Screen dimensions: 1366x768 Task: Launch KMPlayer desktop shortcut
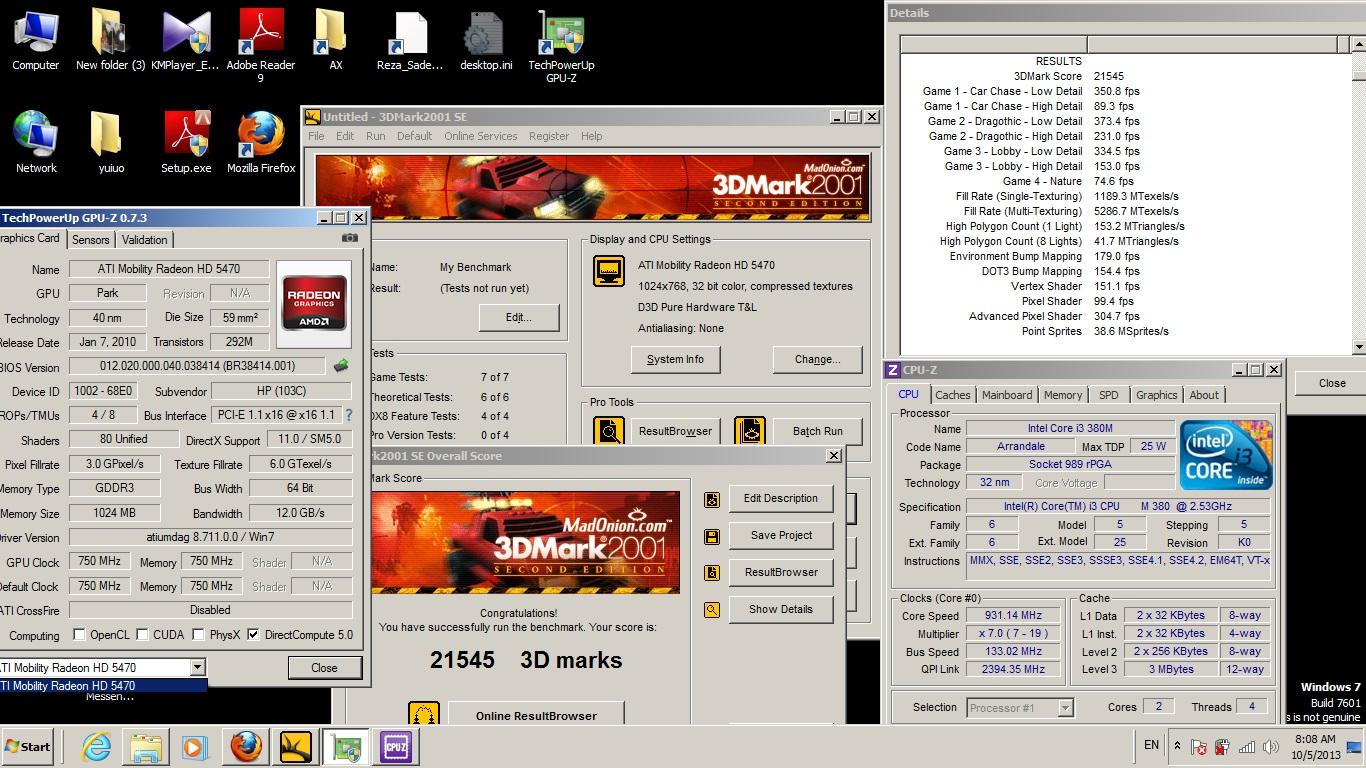(185, 40)
